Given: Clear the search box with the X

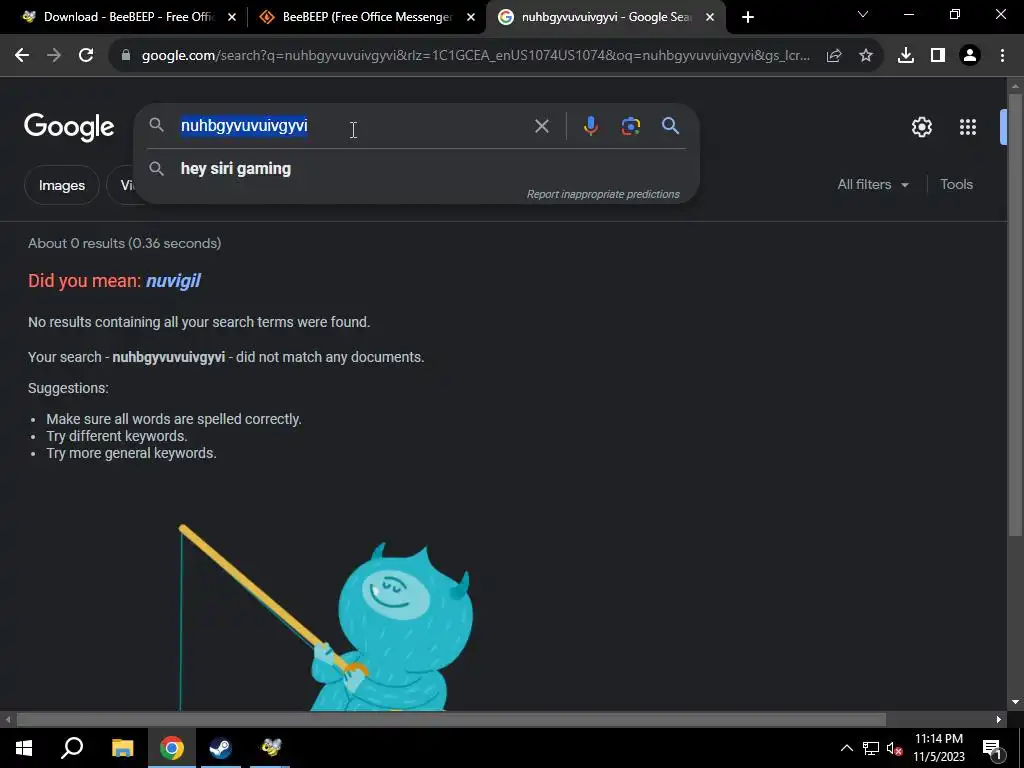Looking at the screenshot, I should coord(541,126).
